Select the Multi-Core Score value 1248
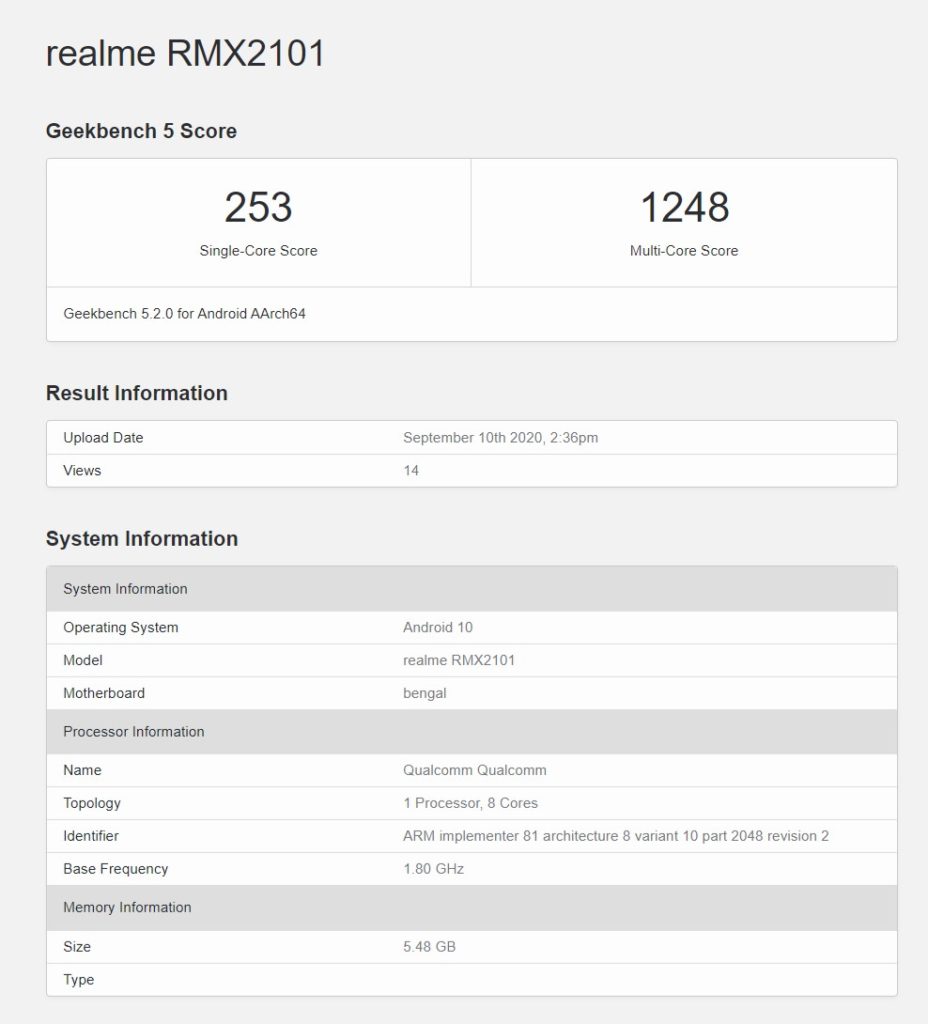The height and width of the screenshot is (1024, 928). (684, 208)
